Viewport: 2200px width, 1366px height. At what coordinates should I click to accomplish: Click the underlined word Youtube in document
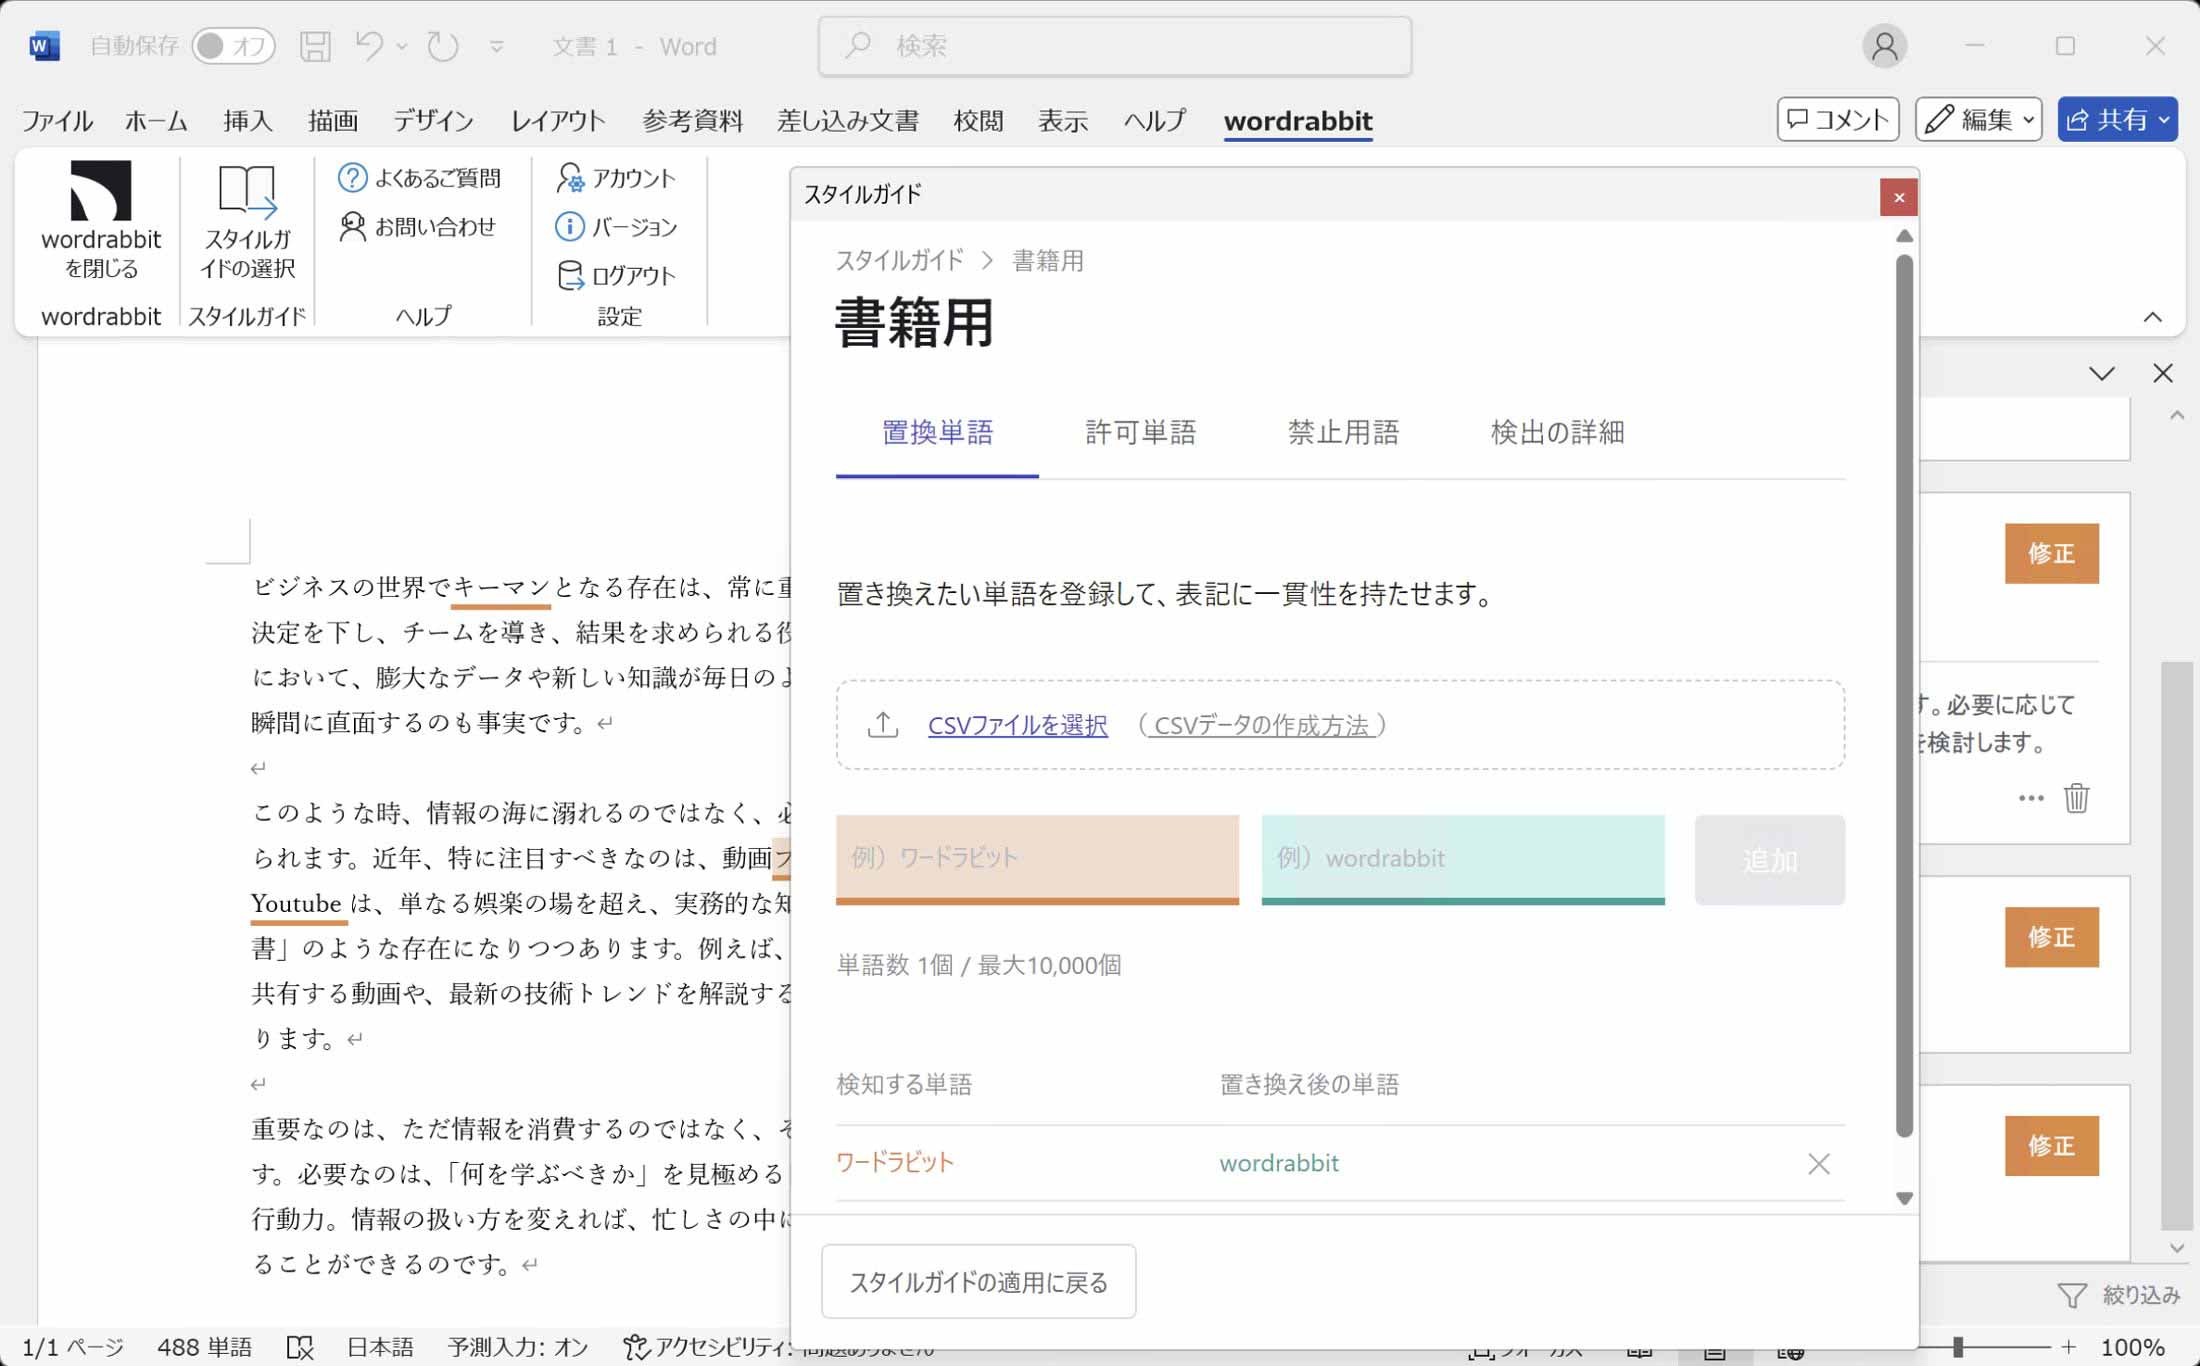pos(296,903)
